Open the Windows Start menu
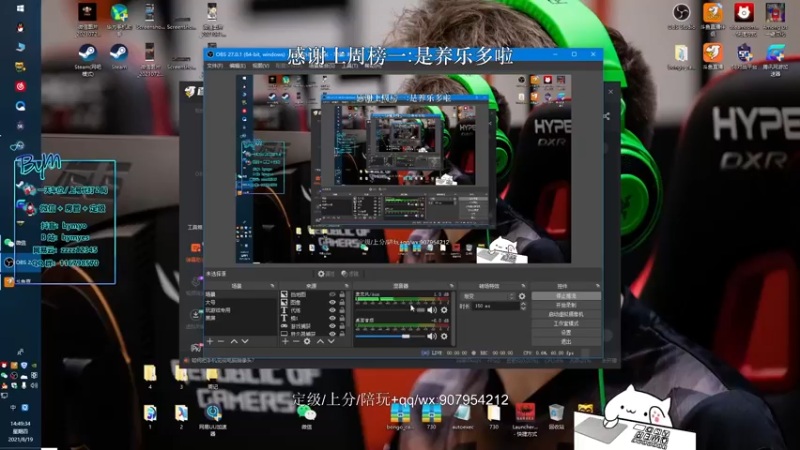The height and width of the screenshot is (450, 800). [x=20, y=8]
